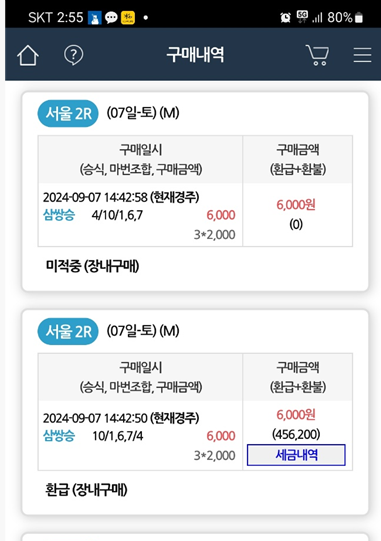
Task: Select the 10/1,6,7/4 horse combination
Action: [117, 436]
